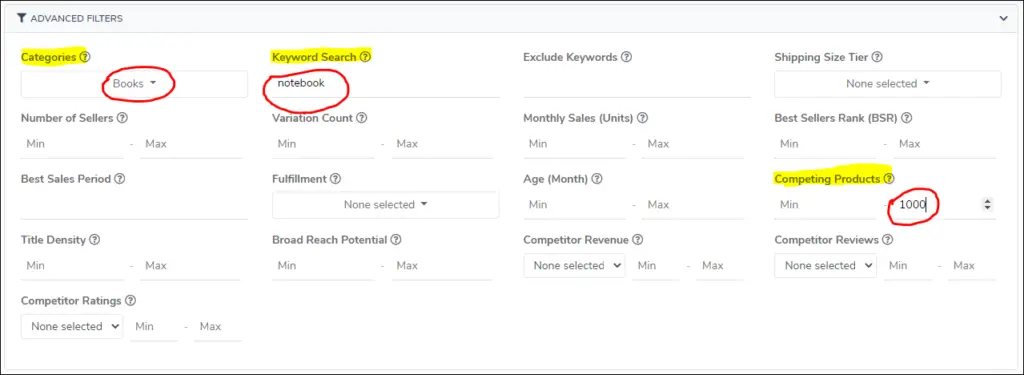This screenshot has width=1024, height=375.
Task: Click the Number of Sellers Max field
Action: pos(191,144)
